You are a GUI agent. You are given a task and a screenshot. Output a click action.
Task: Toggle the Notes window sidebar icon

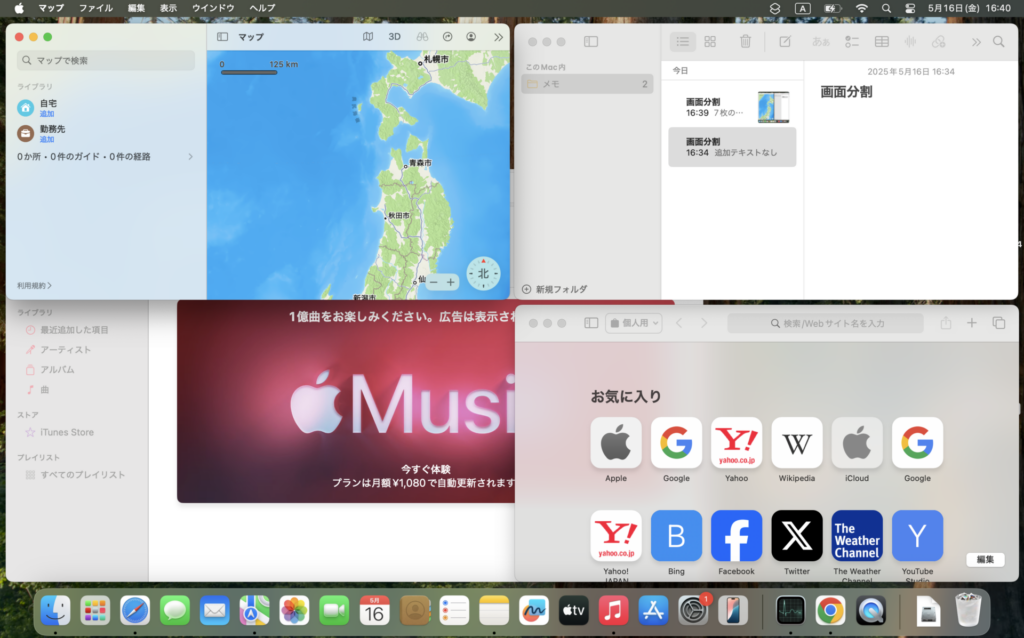[x=591, y=42]
